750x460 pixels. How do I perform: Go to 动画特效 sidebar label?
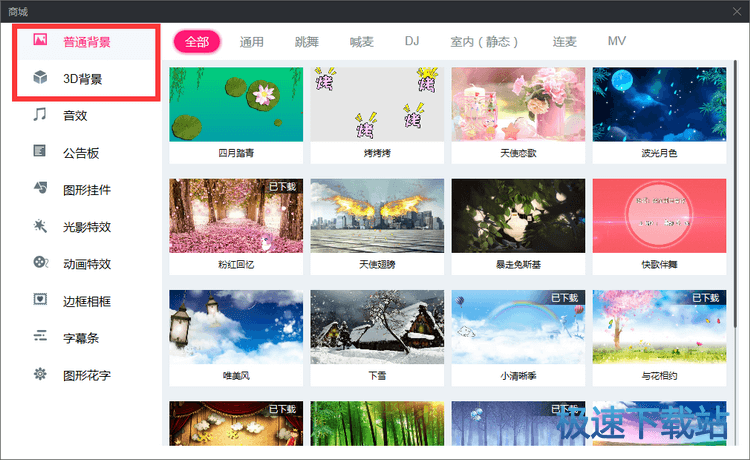point(87,264)
